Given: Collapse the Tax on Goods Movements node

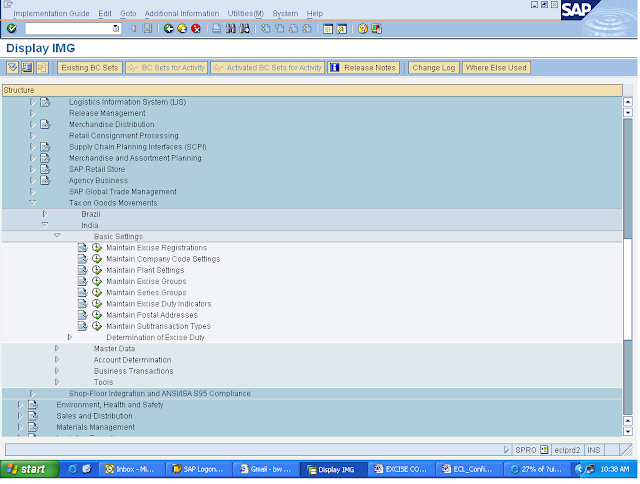Looking at the screenshot, I should pyautogui.click(x=33, y=202).
